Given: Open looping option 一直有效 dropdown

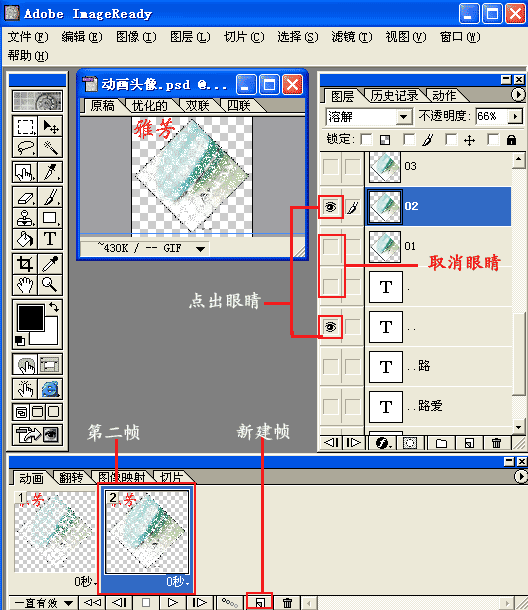Looking at the screenshot, I should [x=43, y=603].
